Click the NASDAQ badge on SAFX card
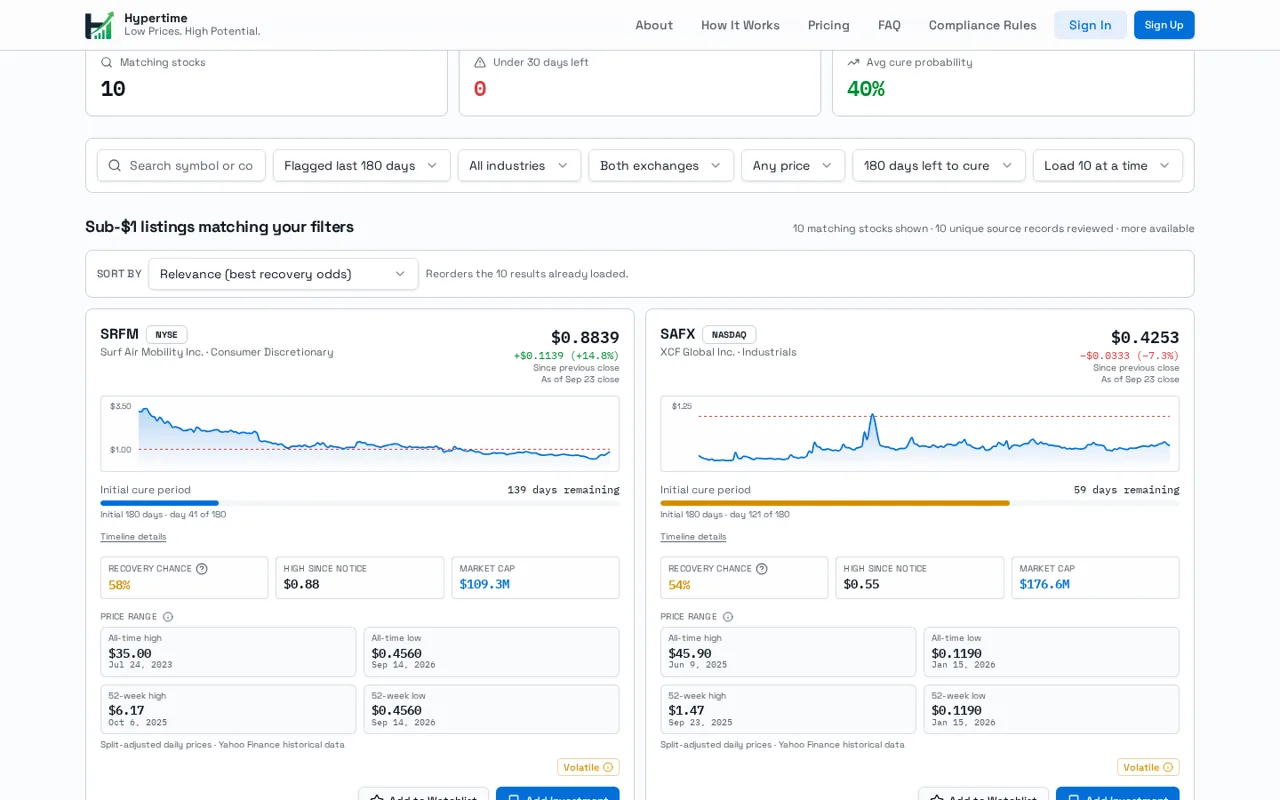Screen dimensions: 1280x800 [729, 335]
